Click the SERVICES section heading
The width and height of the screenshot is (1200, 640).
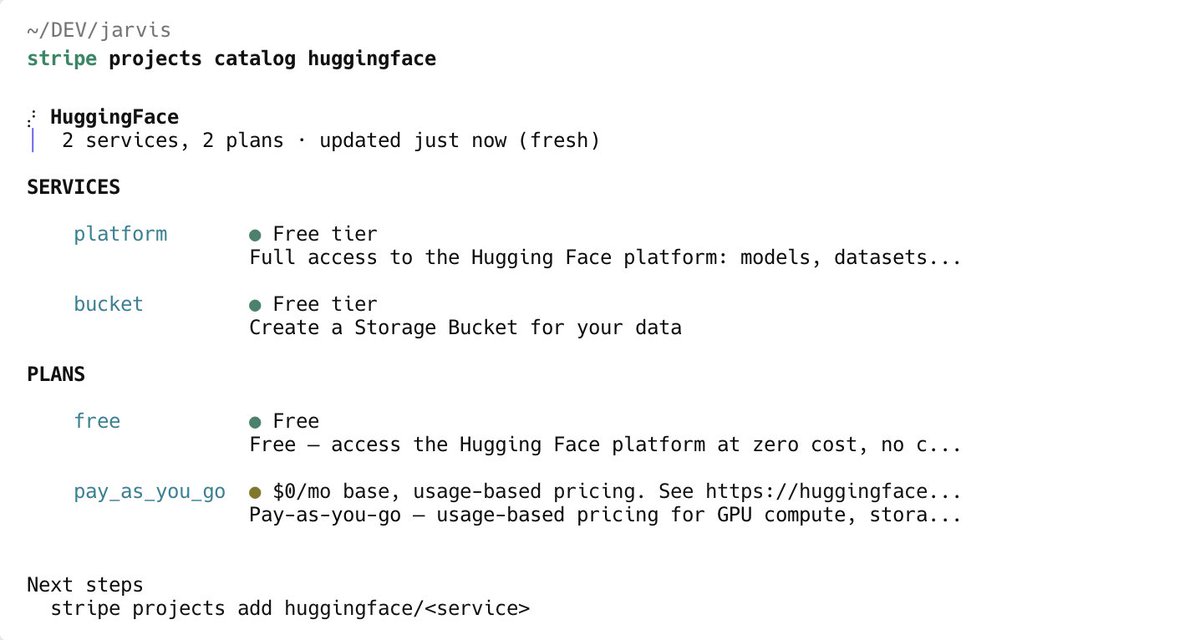coord(73,187)
